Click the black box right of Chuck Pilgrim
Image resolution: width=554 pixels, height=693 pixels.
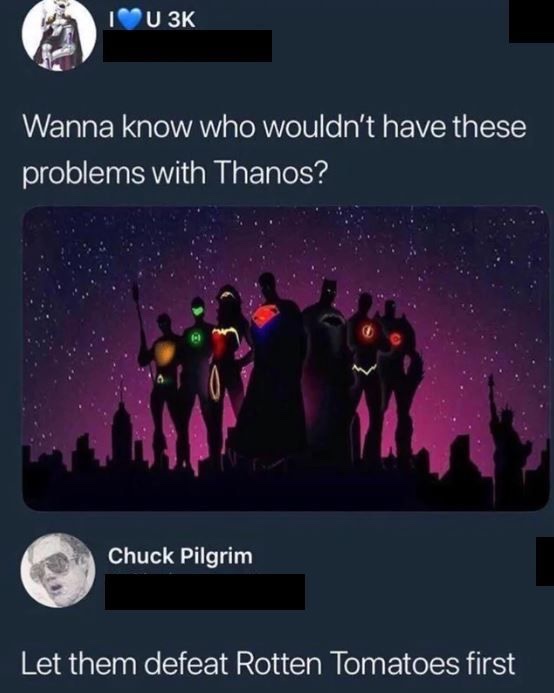(x=545, y=562)
